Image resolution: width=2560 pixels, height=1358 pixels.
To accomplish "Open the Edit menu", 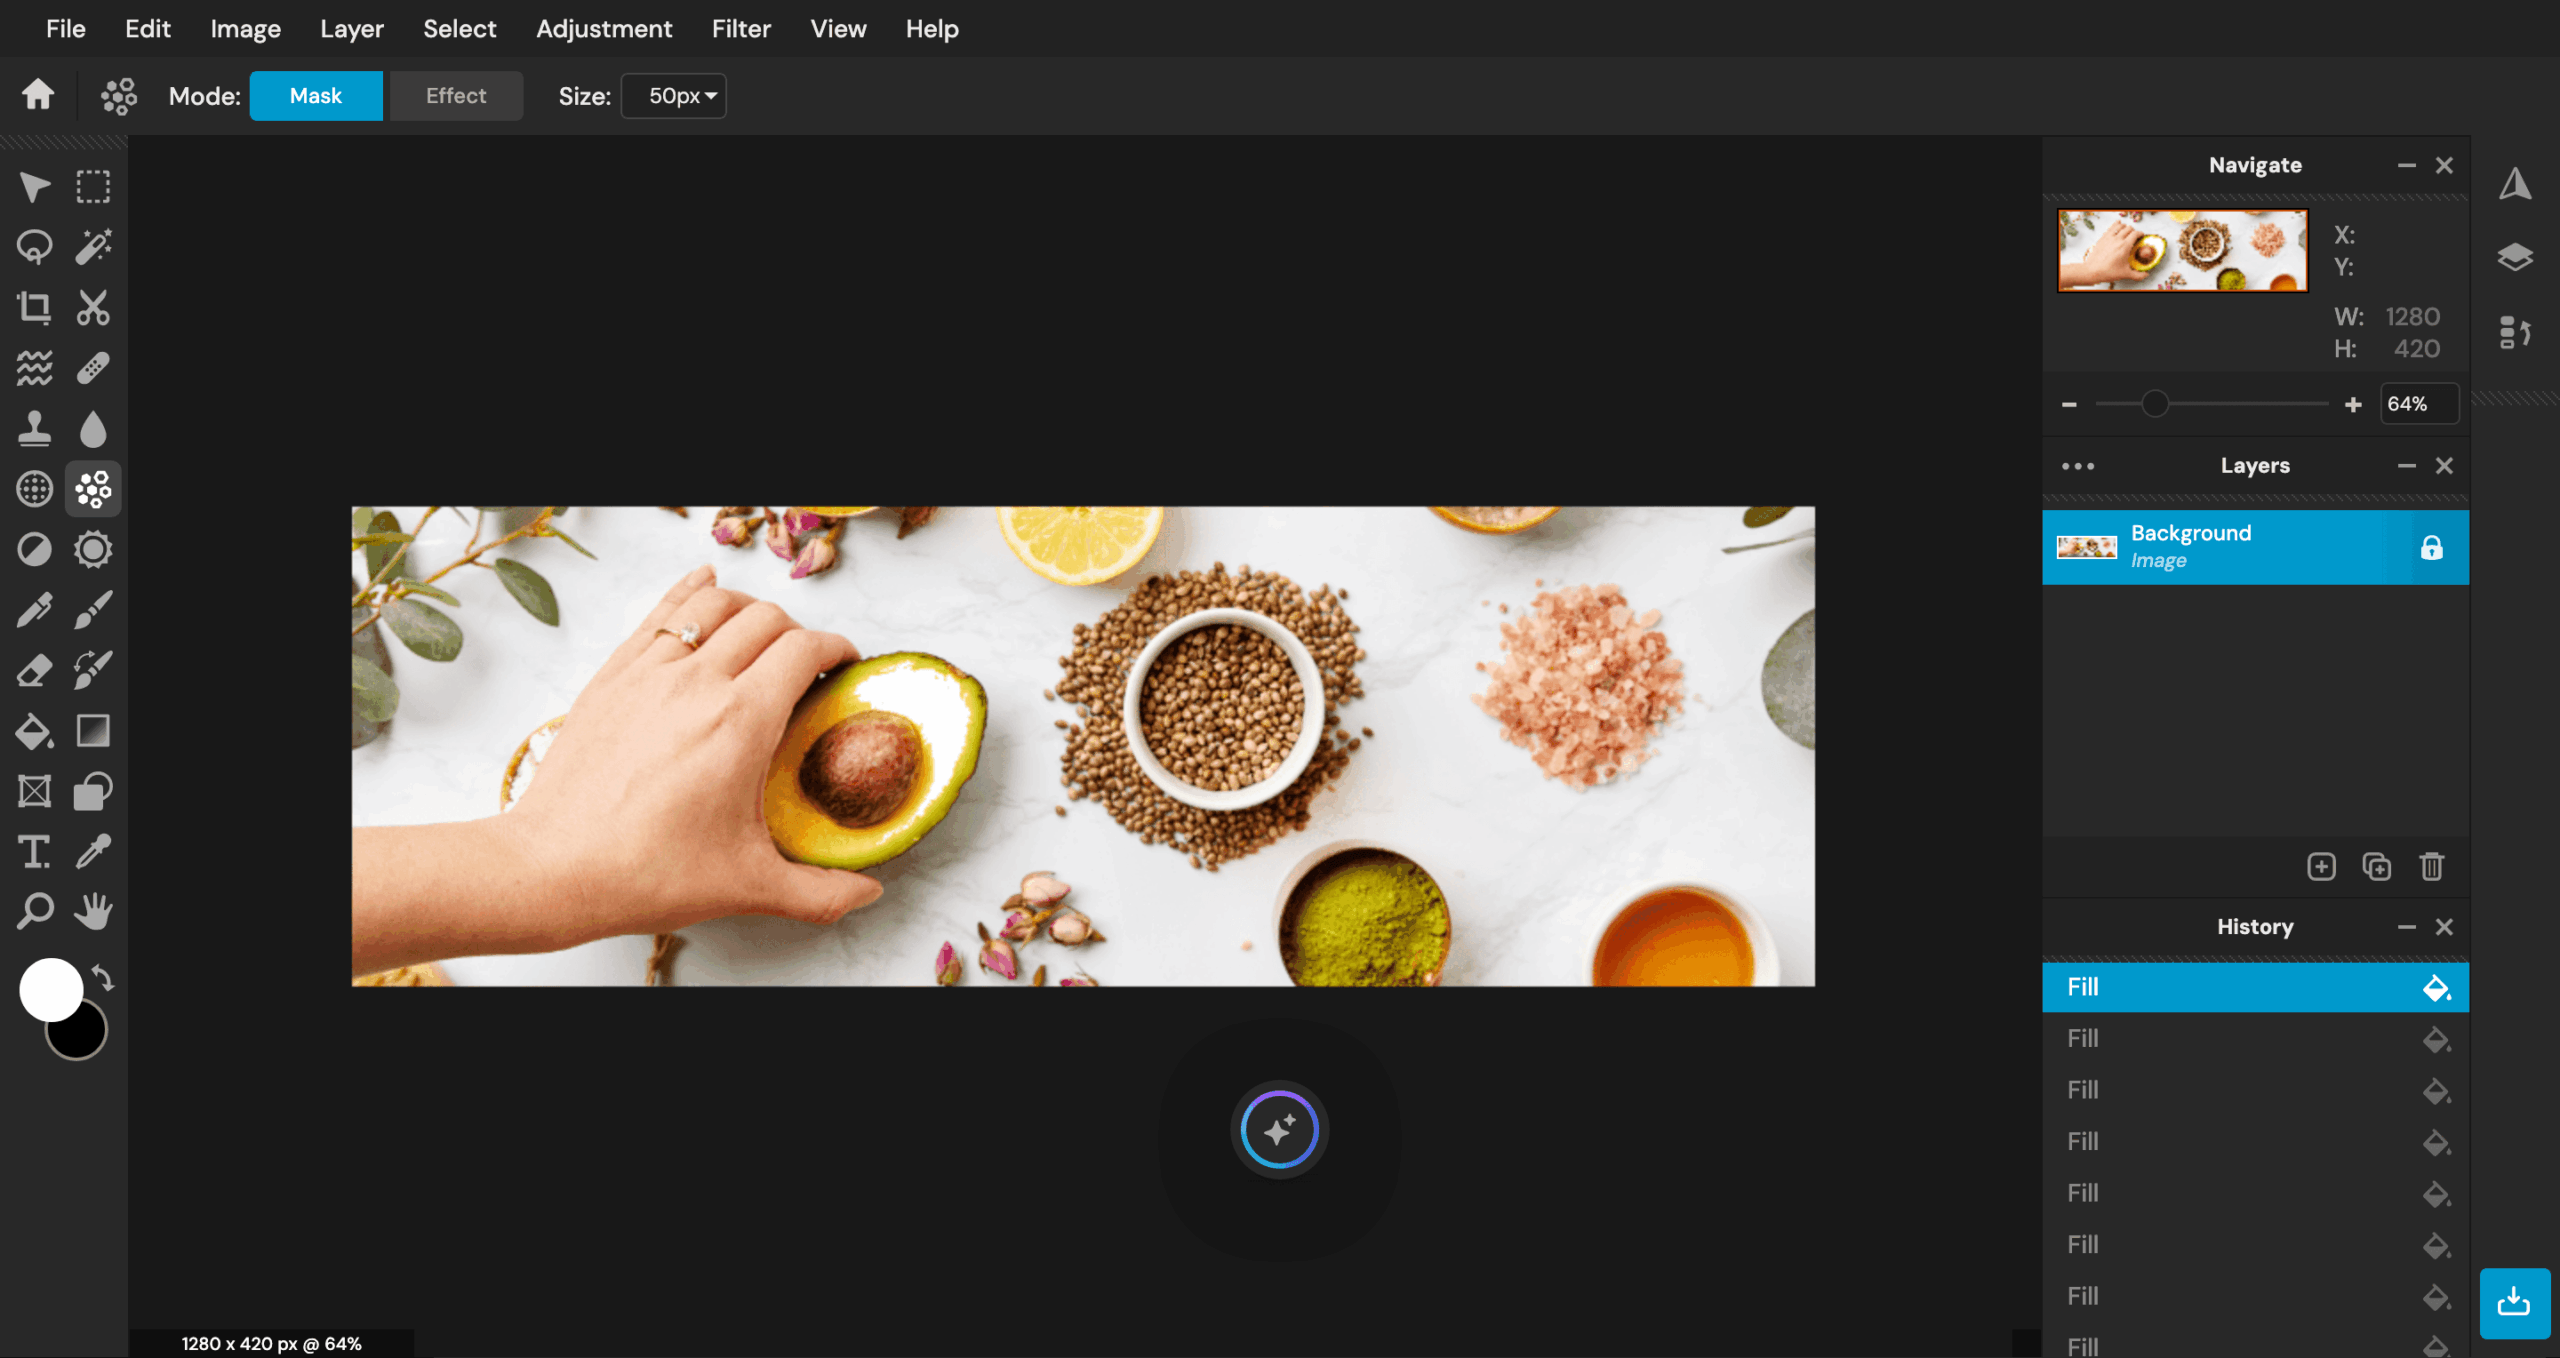I will 148,29.
